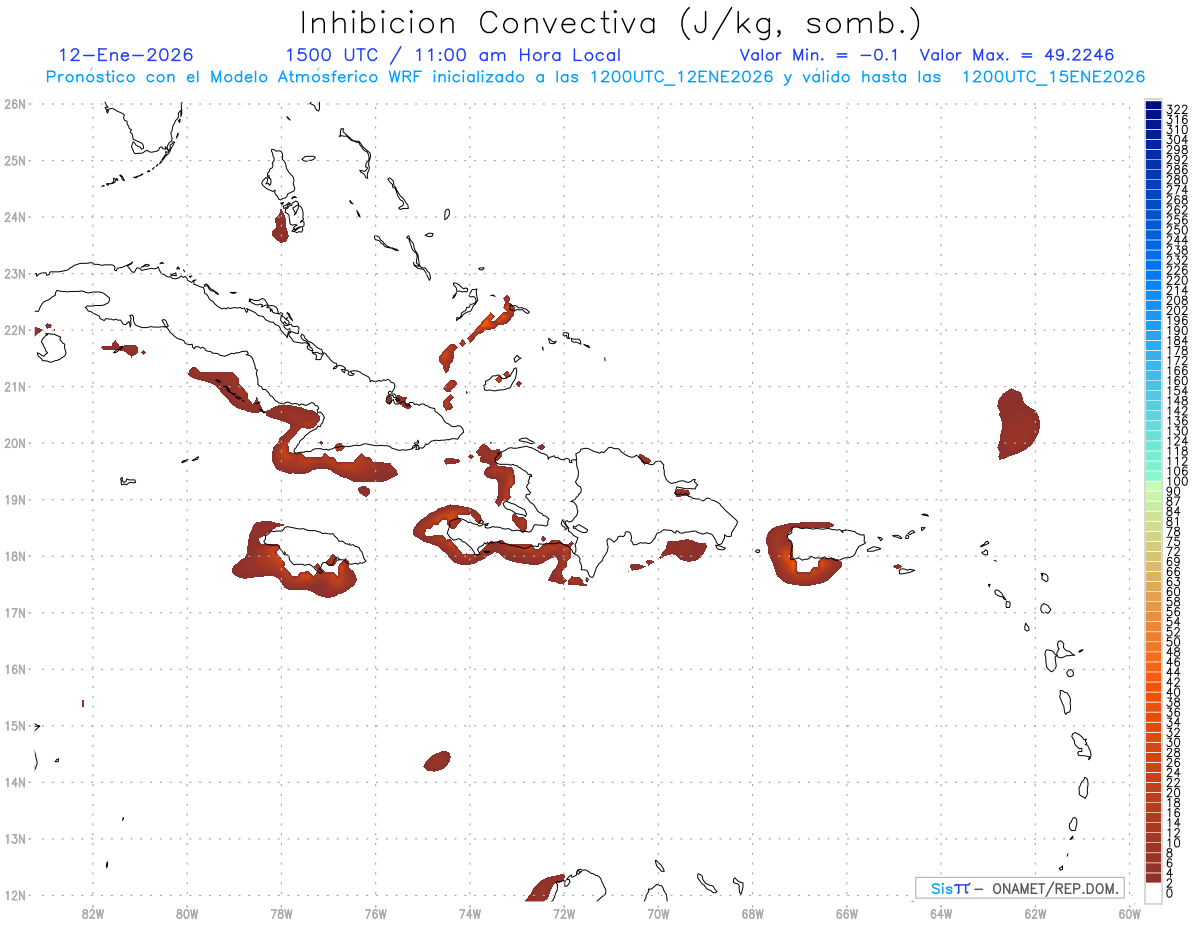
Task: Click the dark blue 322 swatch atop the colorbar
Action: click(1153, 106)
